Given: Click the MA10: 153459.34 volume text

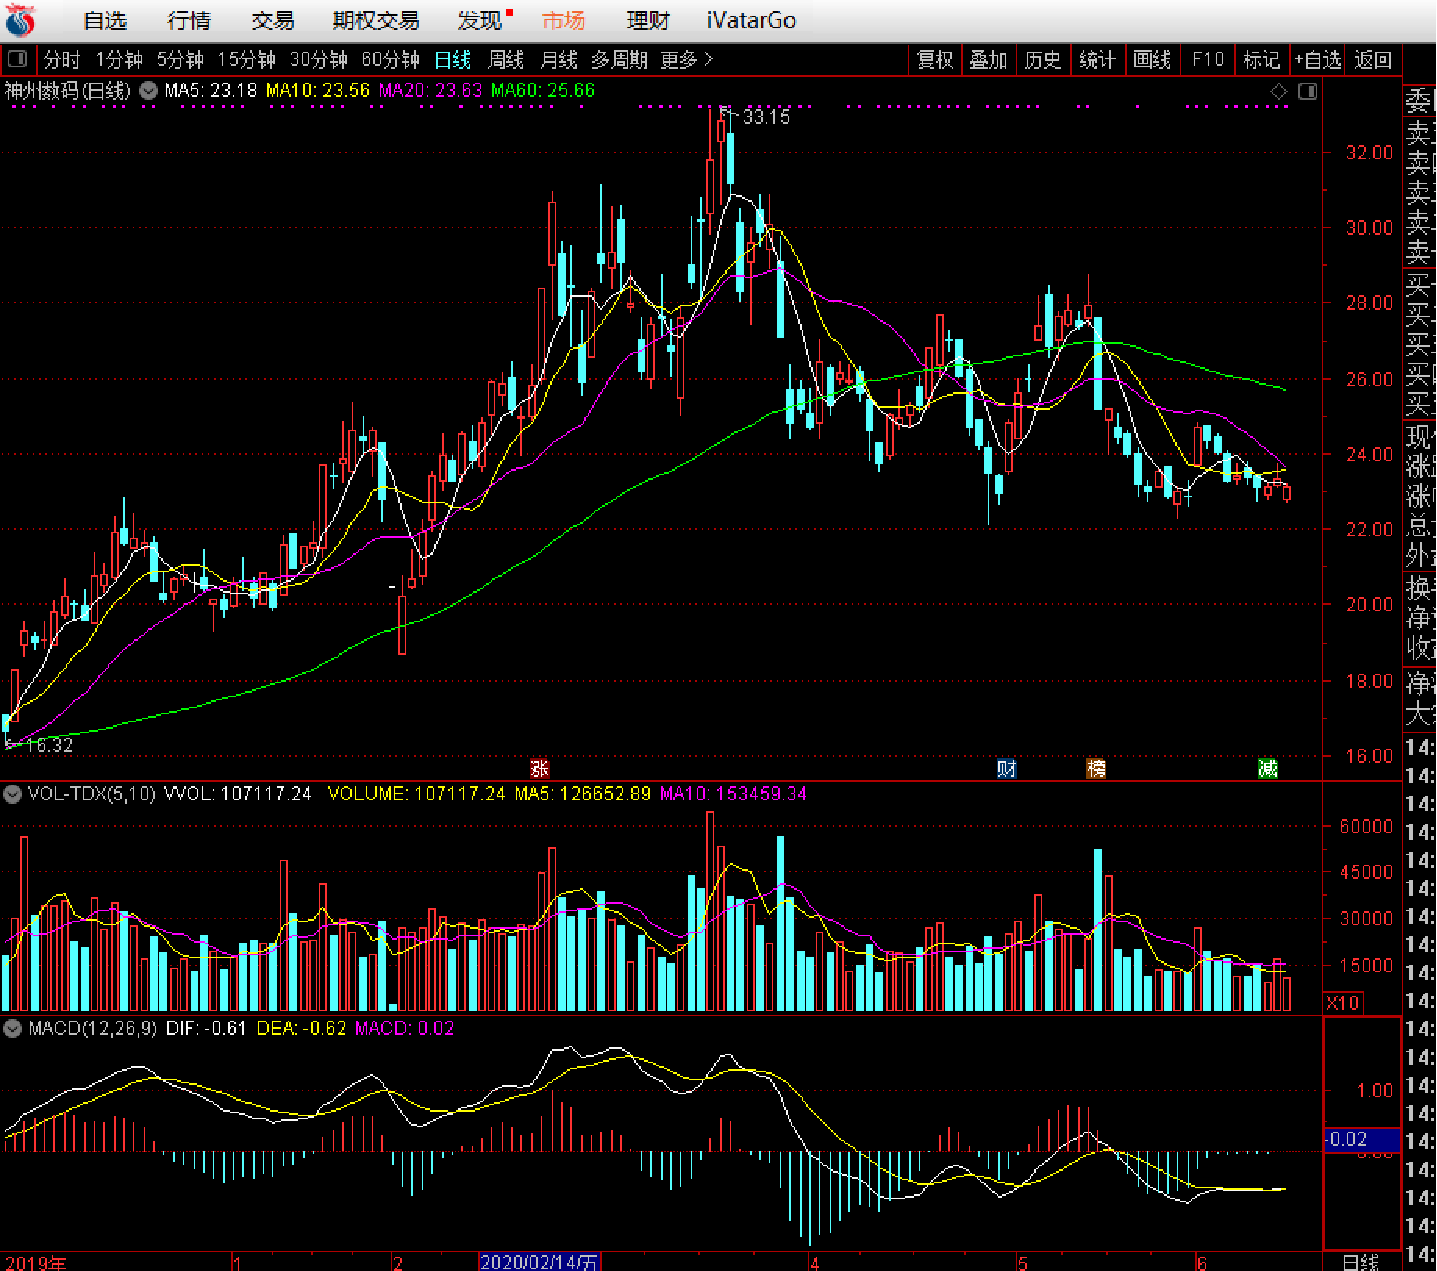Looking at the screenshot, I should click(x=733, y=794).
